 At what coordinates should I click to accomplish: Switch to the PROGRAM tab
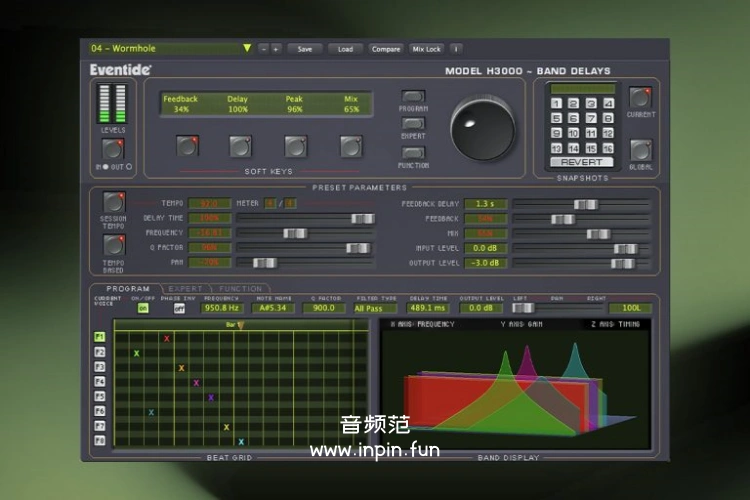tap(128, 289)
